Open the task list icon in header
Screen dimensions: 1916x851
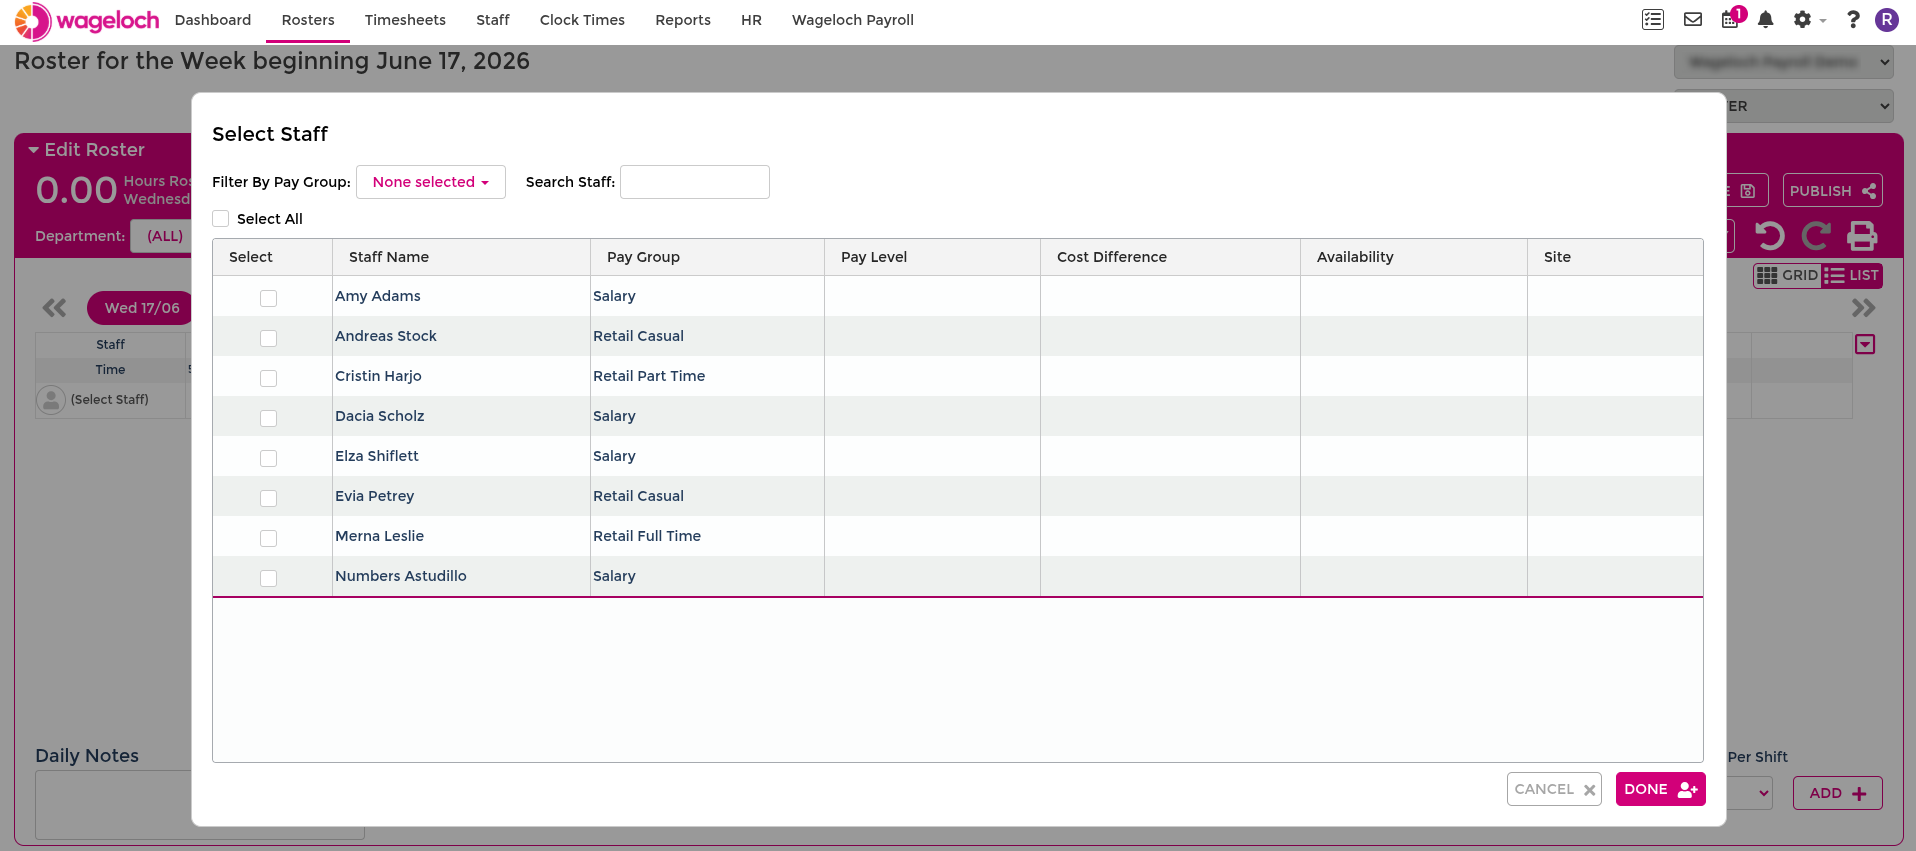pyautogui.click(x=1653, y=20)
